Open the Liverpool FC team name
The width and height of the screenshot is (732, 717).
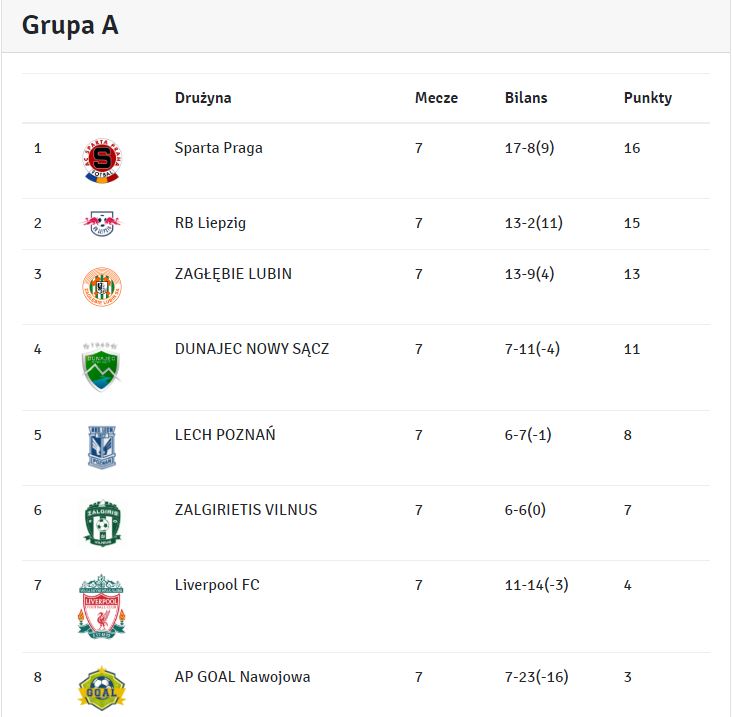click(x=217, y=585)
